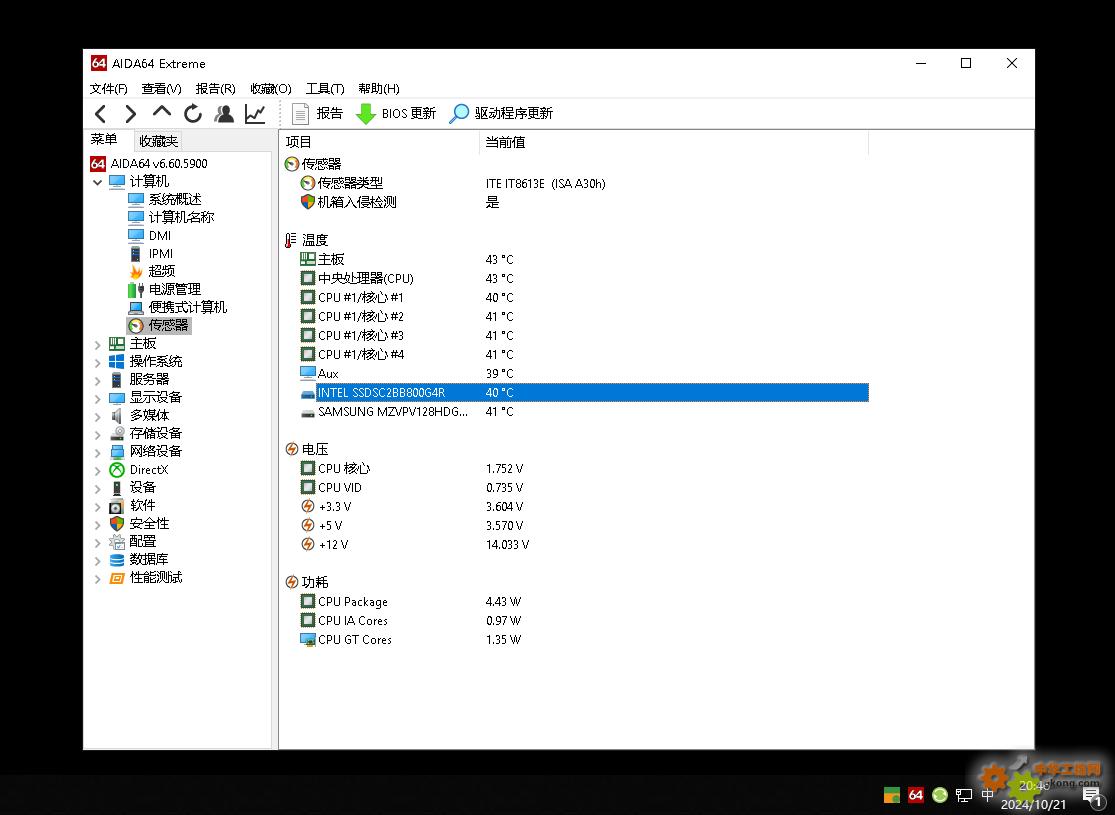Open the notification center icon

click(1092, 797)
